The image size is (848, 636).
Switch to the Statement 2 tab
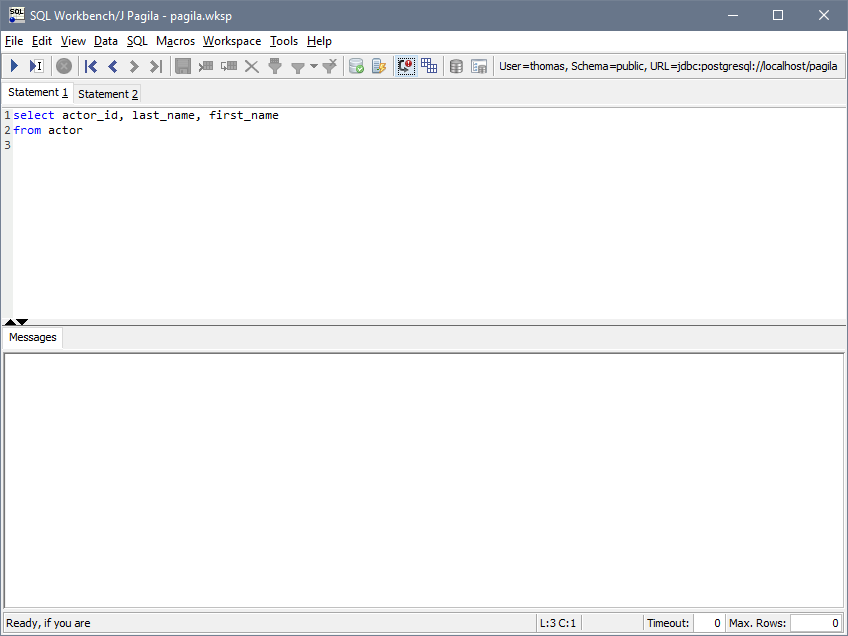[108, 94]
